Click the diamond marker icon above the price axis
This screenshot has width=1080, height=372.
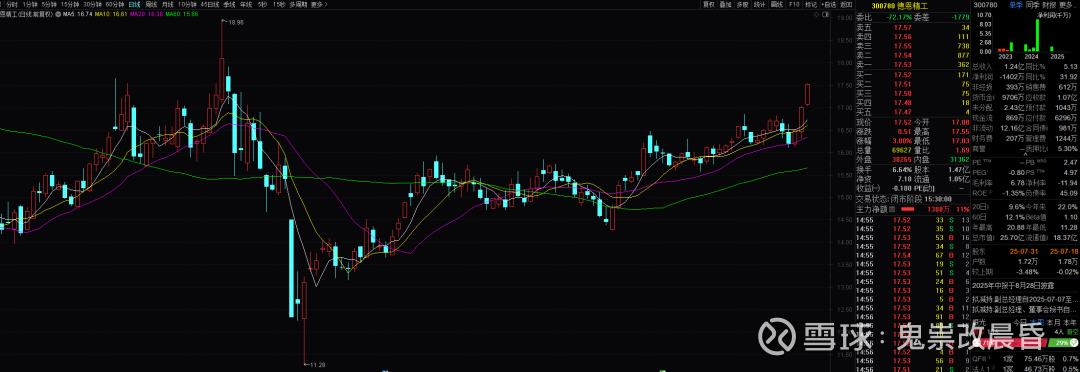pyautogui.click(x=816, y=14)
